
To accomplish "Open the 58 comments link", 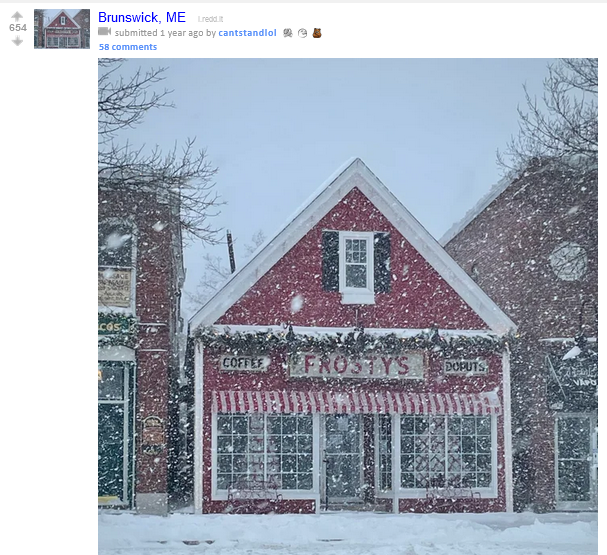I will (x=128, y=47).
